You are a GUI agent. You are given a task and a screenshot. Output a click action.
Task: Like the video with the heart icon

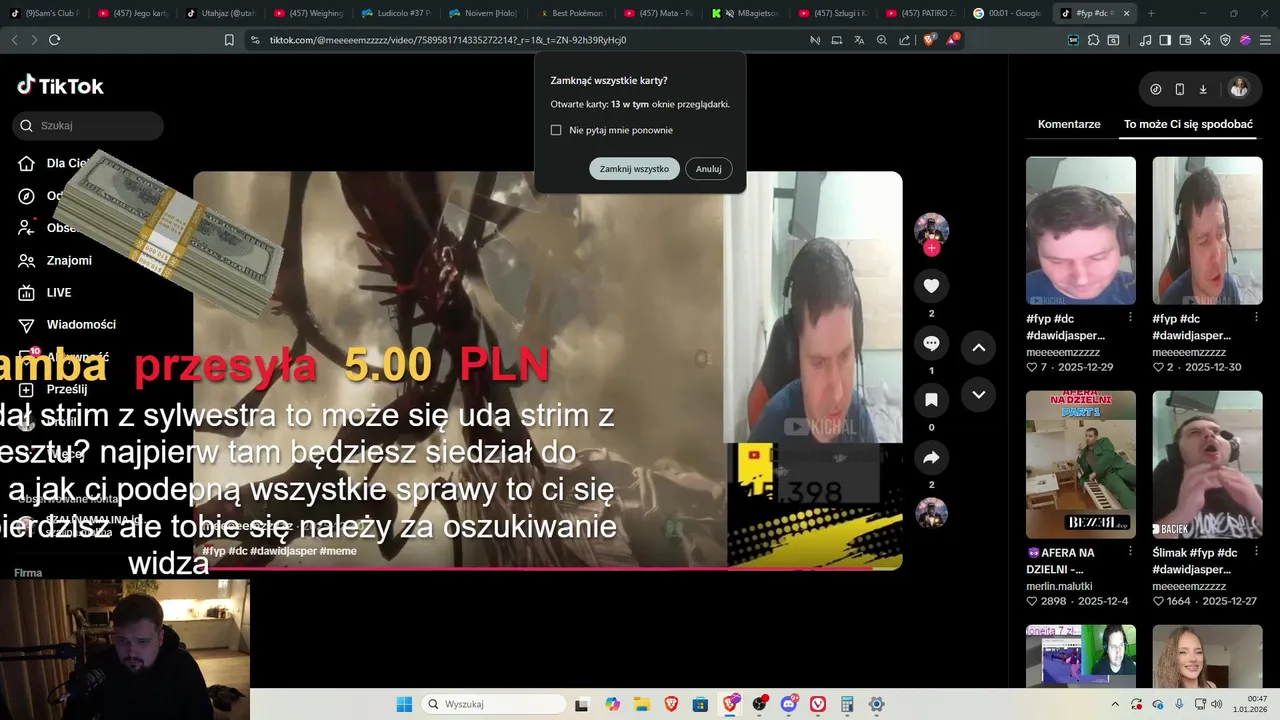[x=931, y=286]
